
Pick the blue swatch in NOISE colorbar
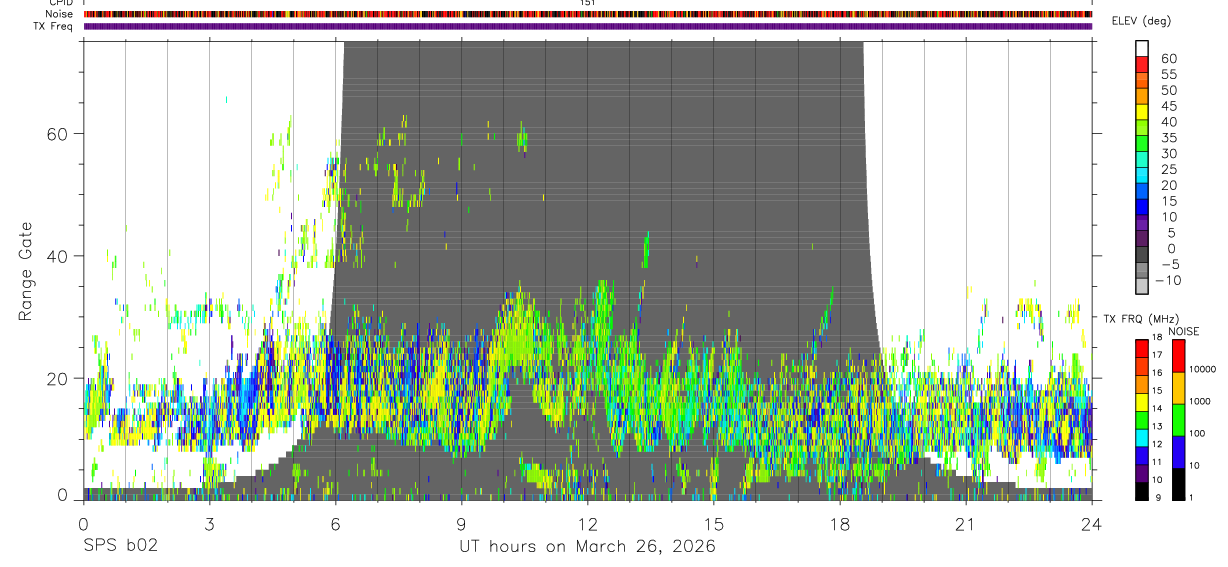[1177, 452]
